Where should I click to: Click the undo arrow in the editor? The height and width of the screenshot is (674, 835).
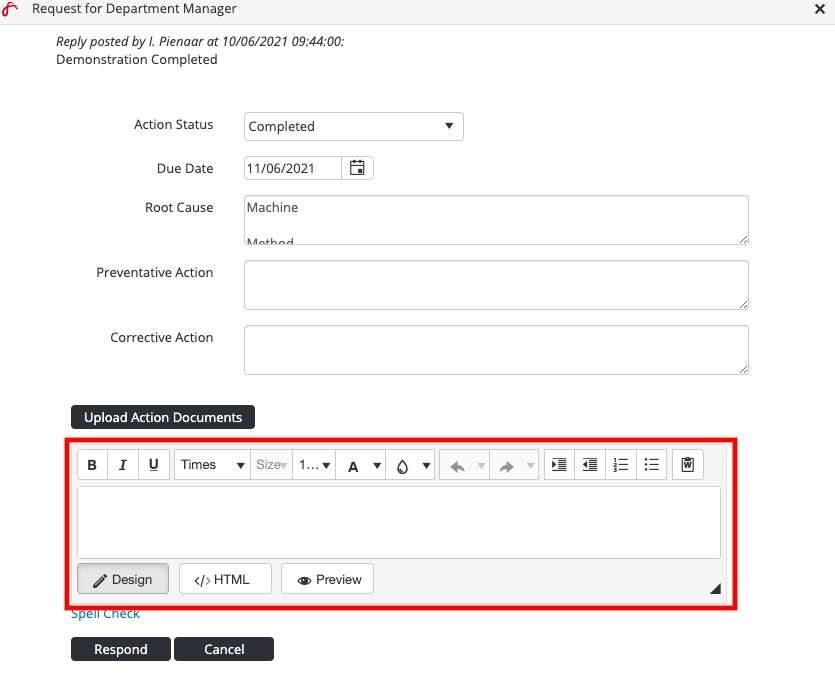(458, 466)
